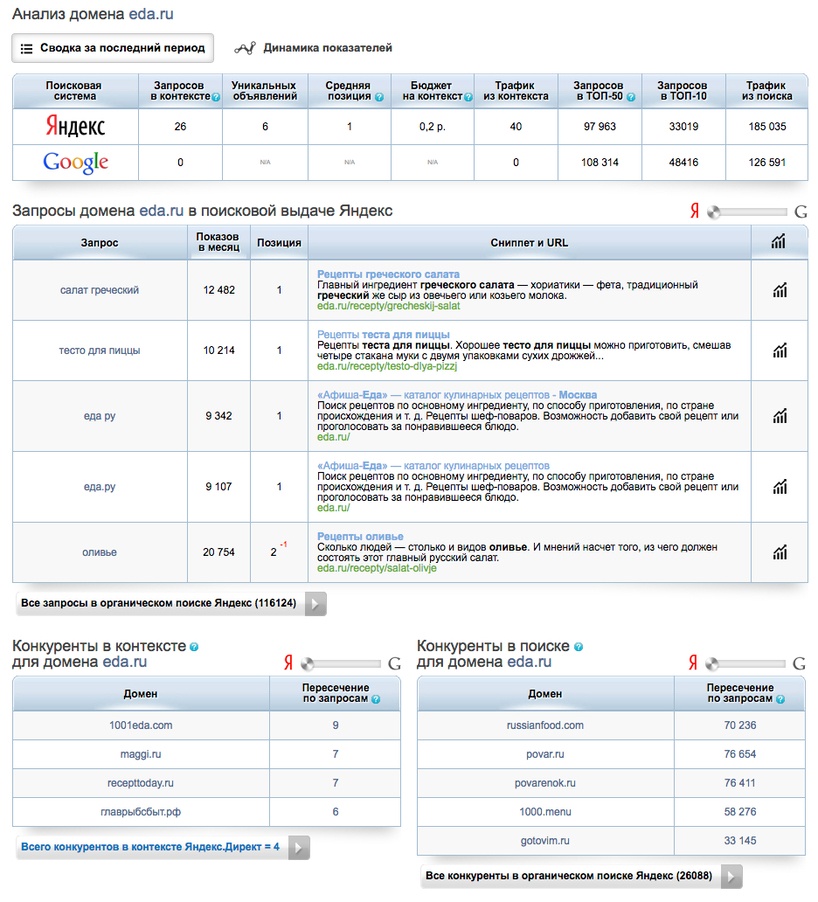The image size is (818, 902).
Task: Open Рецепты греческого салата snippet link
Action: tap(388, 274)
